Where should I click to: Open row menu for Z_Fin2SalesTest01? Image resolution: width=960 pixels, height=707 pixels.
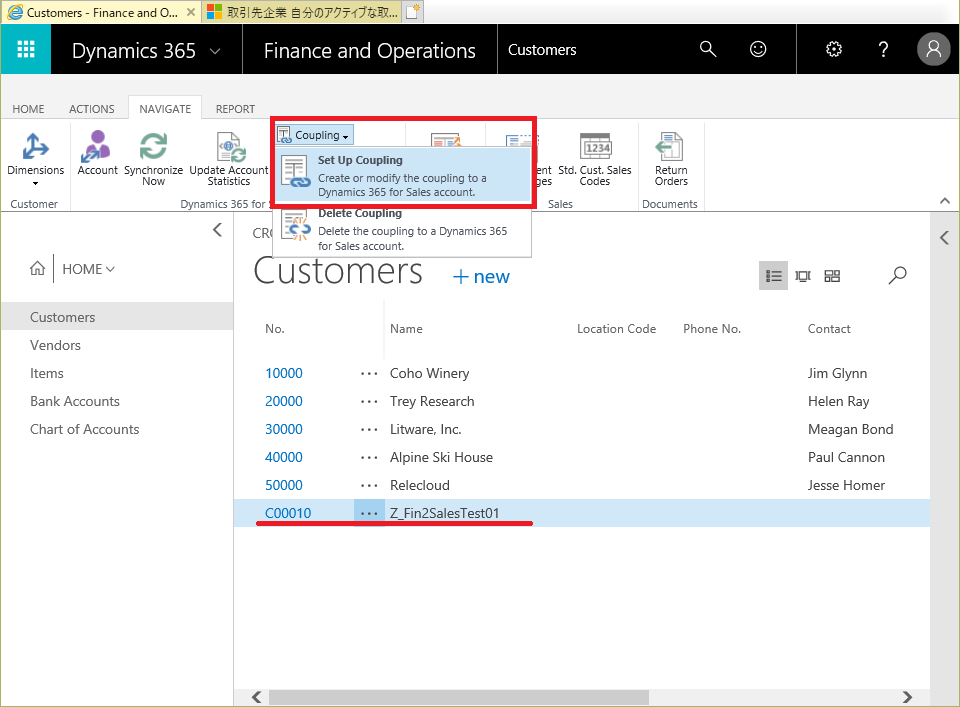[369, 513]
